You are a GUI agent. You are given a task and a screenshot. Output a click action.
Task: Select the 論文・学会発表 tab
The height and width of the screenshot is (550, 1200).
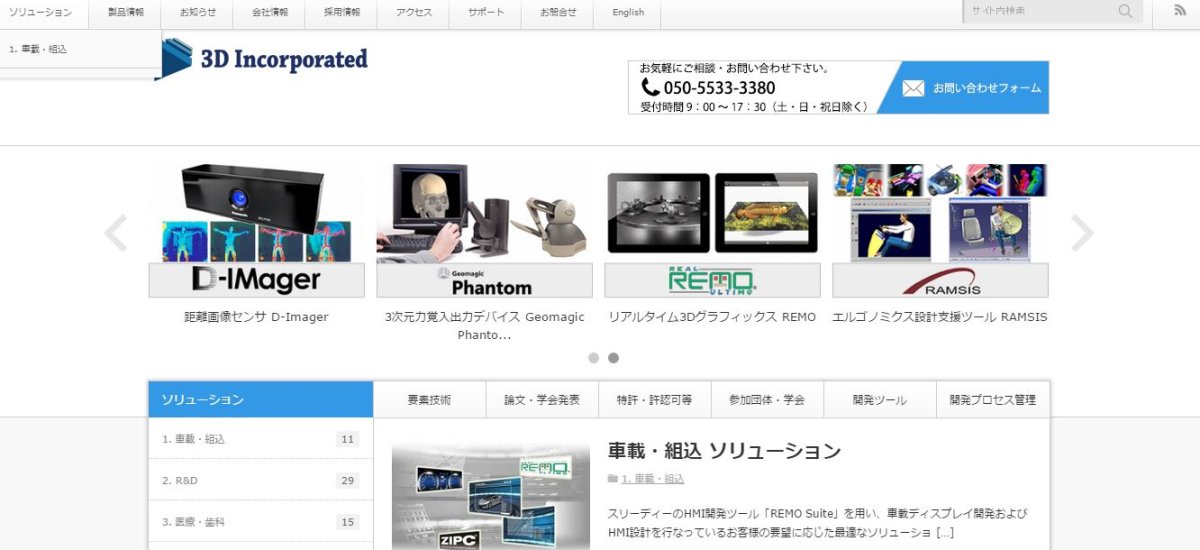pos(542,399)
